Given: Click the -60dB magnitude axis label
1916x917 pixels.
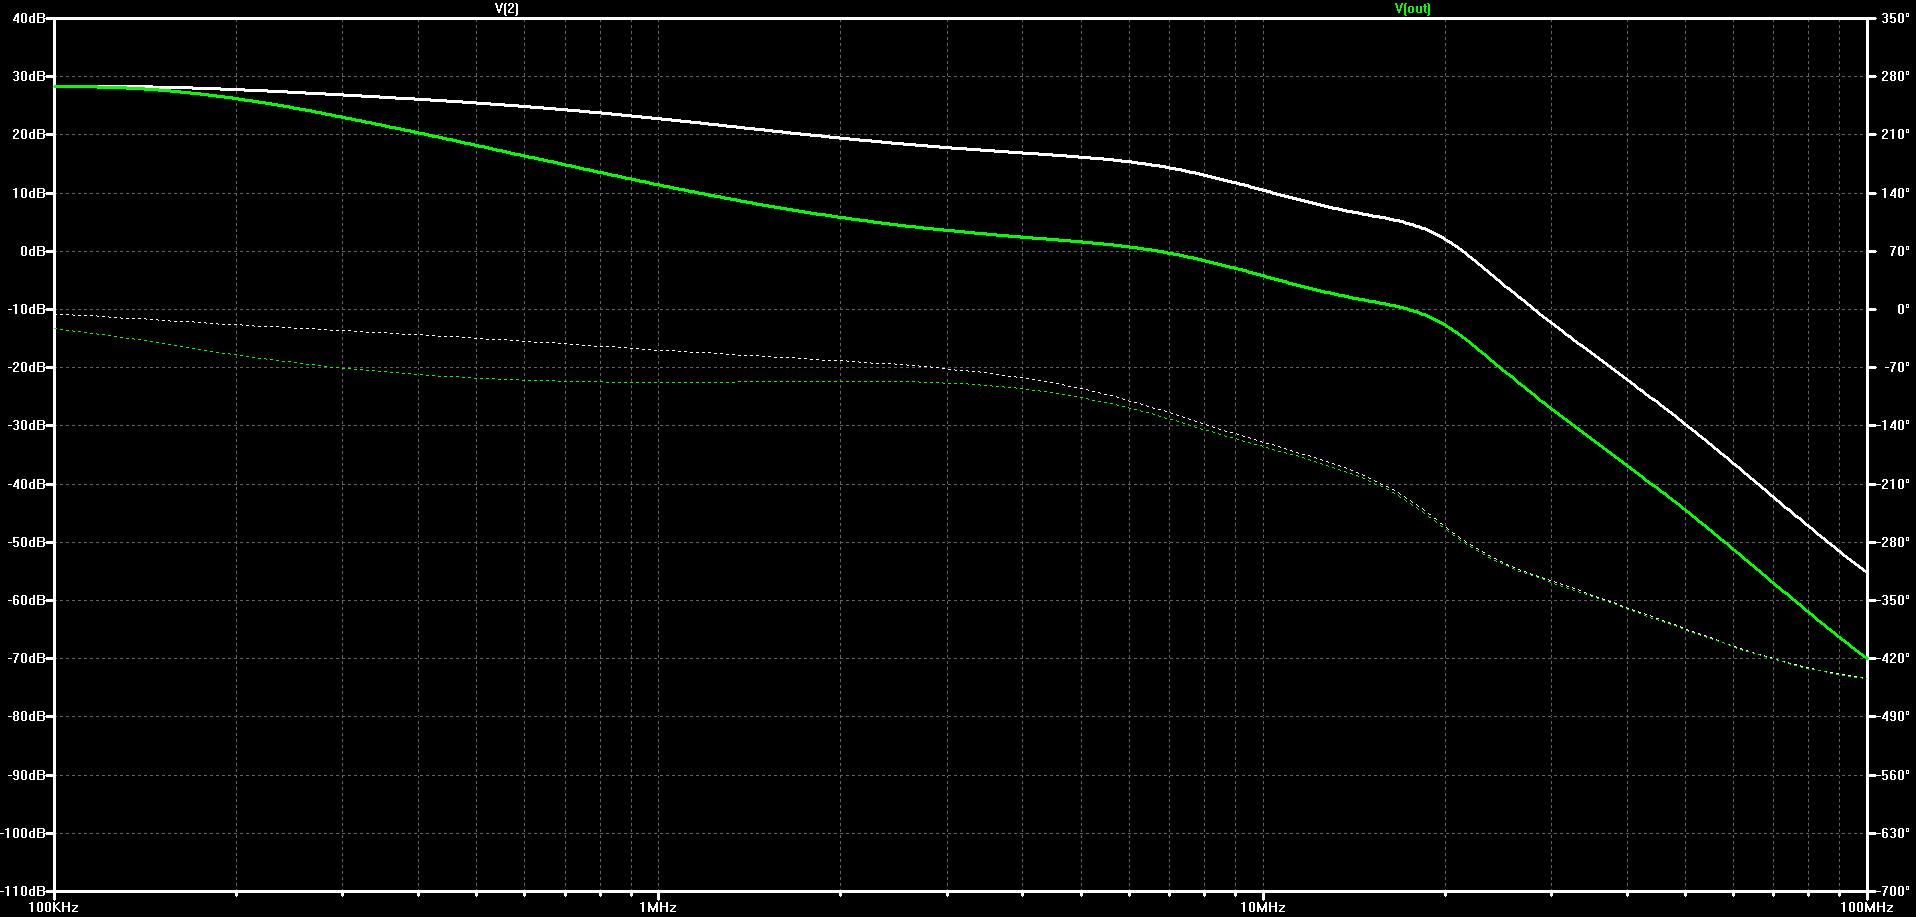Looking at the screenshot, I should [27, 600].
